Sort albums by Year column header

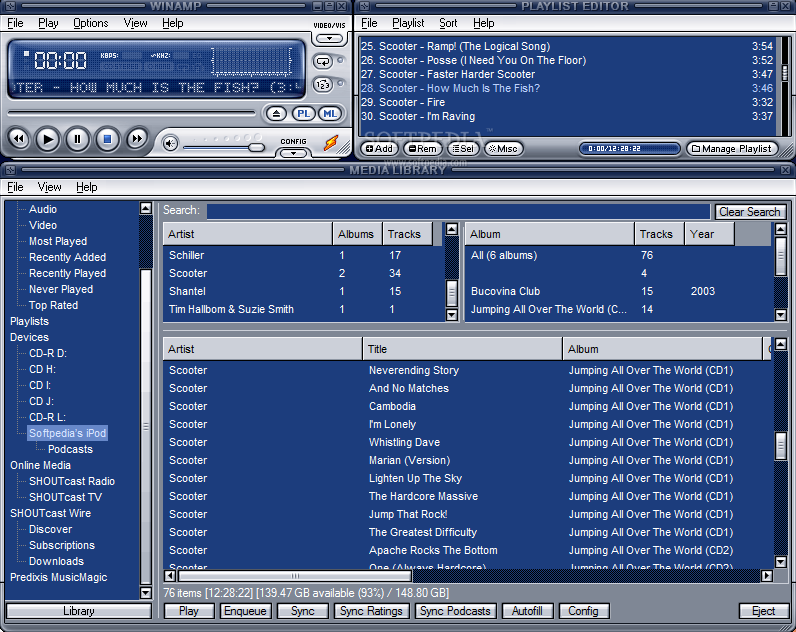[x=709, y=234]
